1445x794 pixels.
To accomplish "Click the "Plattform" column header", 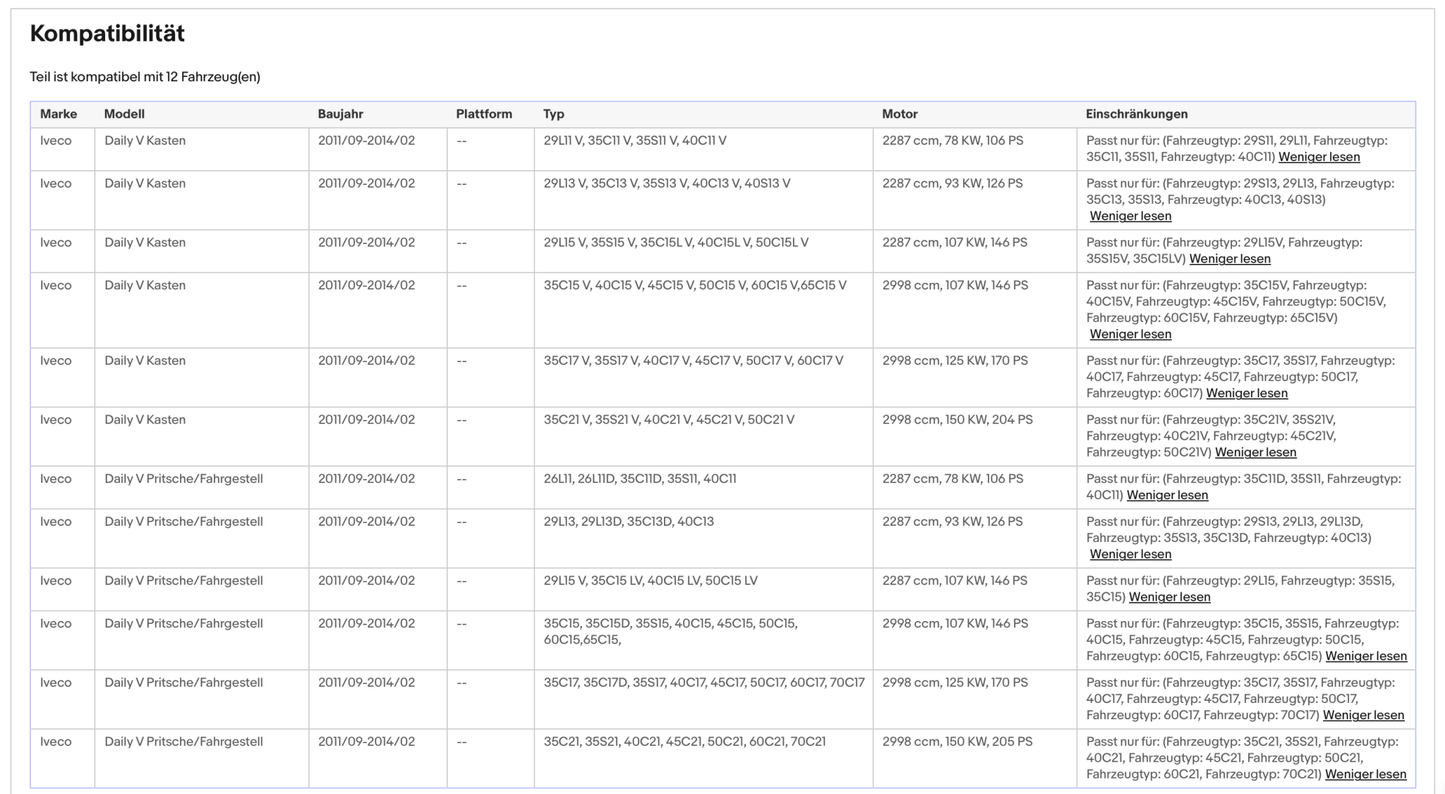I will (484, 114).
